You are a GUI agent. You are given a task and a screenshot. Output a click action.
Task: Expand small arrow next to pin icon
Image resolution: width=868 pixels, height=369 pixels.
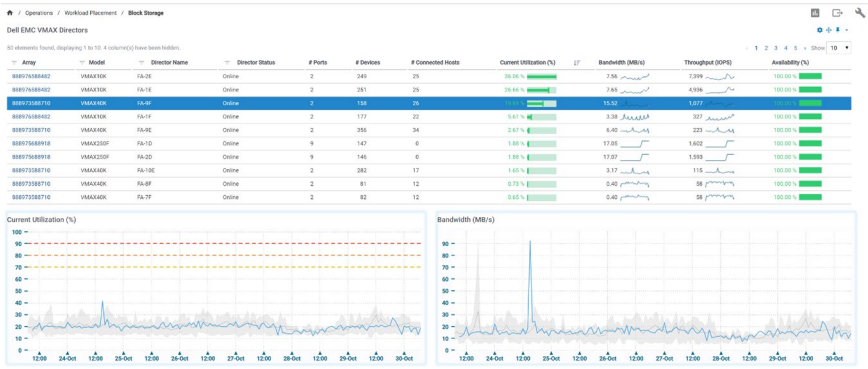[x=847, y=30]
